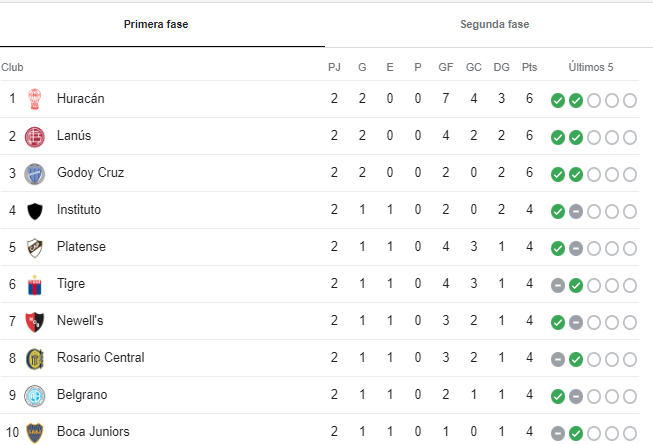
Task: Click the Instituto black shield crest
Action: [35, 211]
